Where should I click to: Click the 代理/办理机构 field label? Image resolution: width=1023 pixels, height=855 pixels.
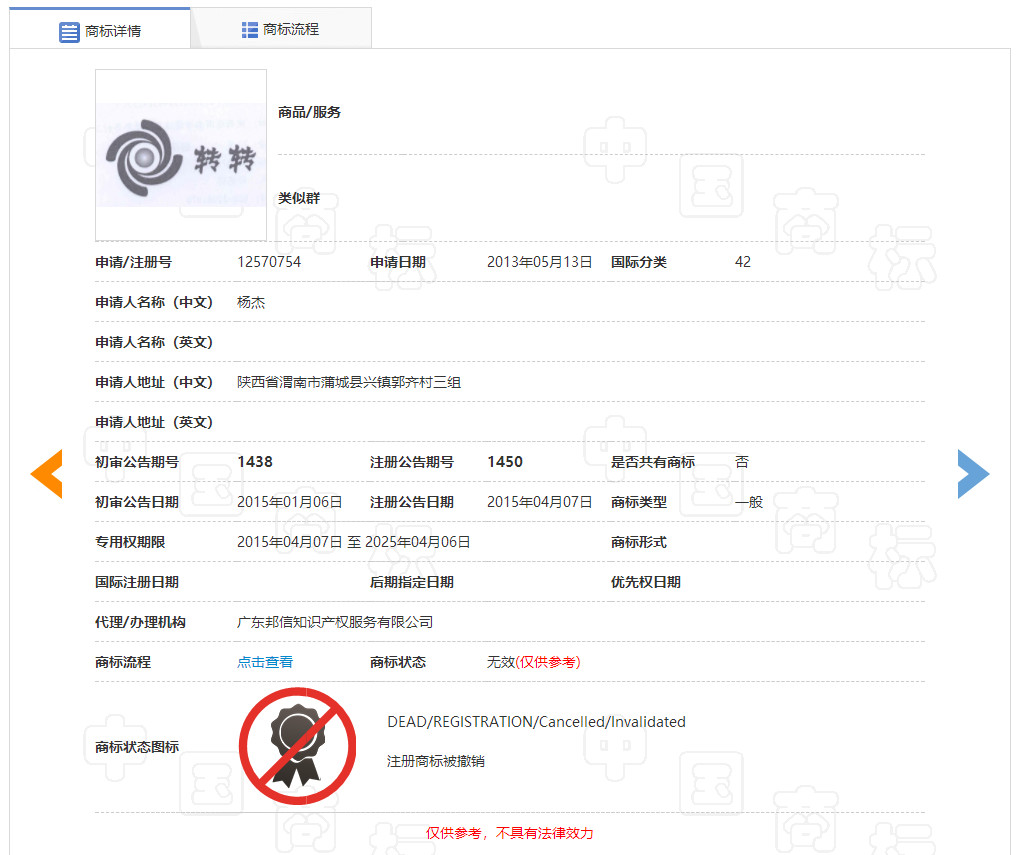[140, 622]
